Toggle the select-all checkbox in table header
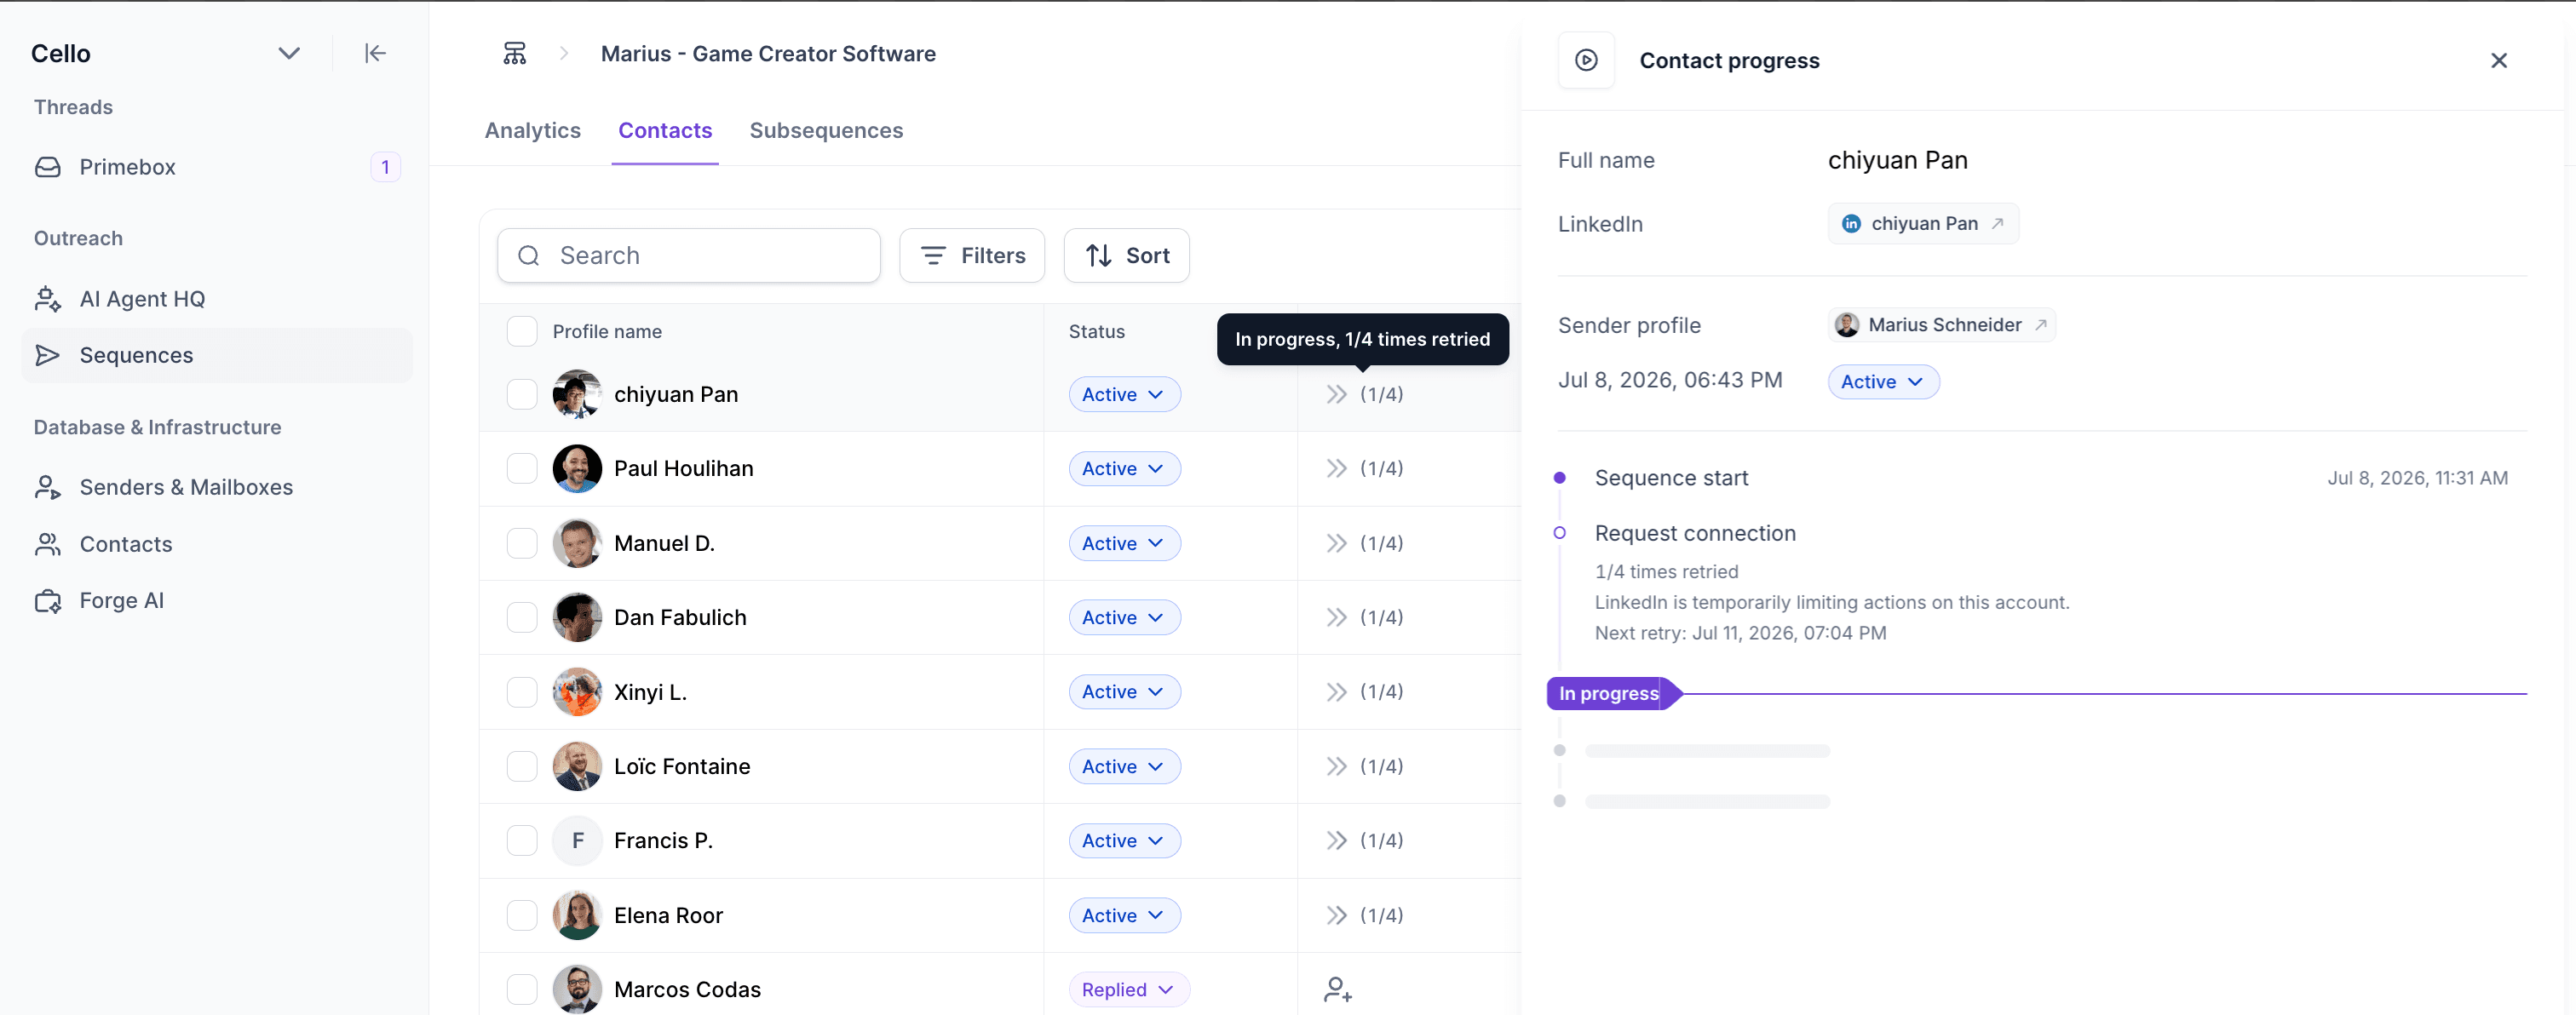The height and width of the screenshot is (1015, 2576). [x=522, y=331]
